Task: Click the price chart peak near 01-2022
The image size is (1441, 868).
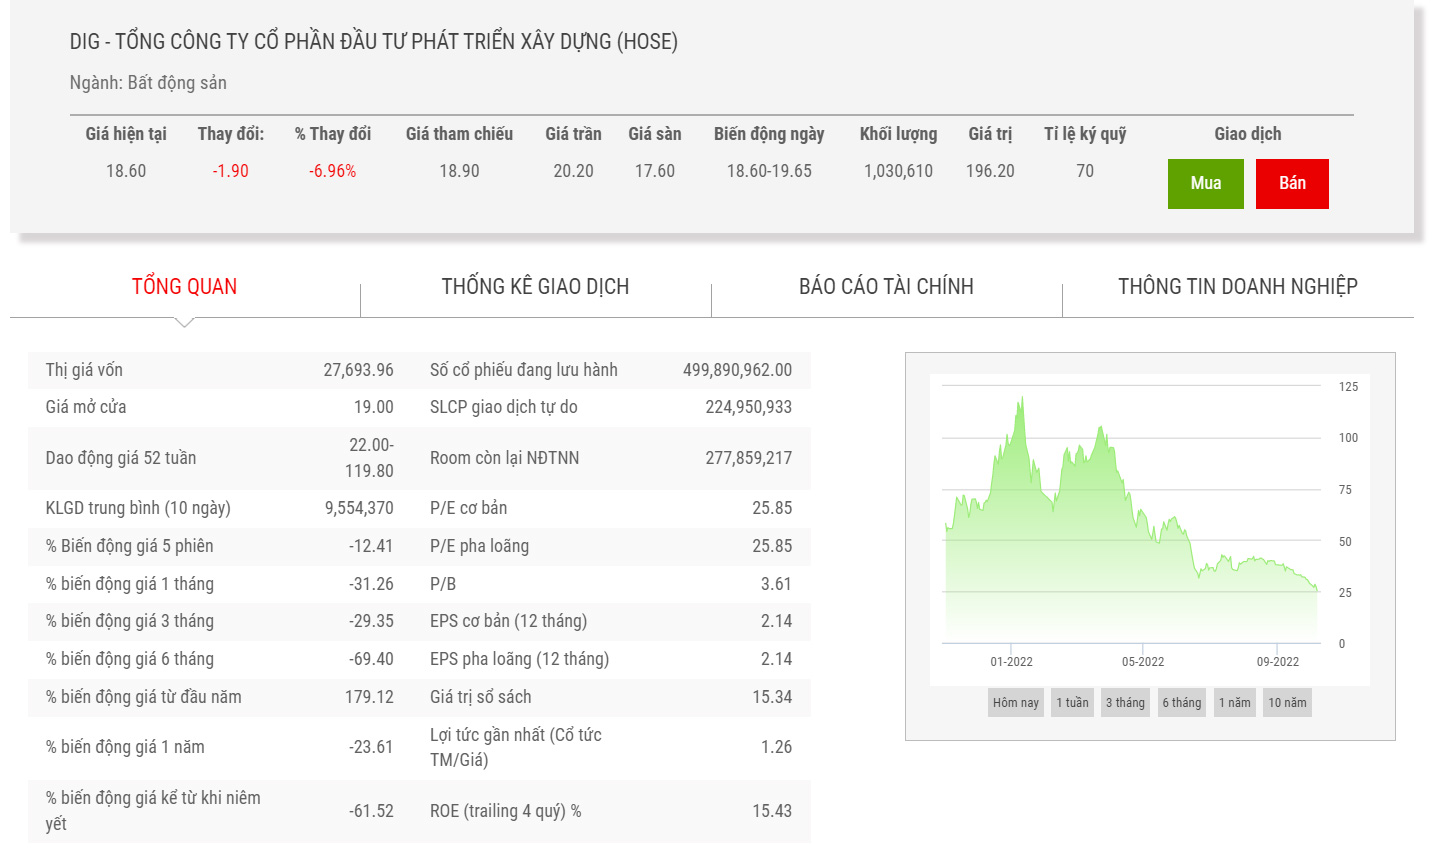Action: tap(1021, 400)
